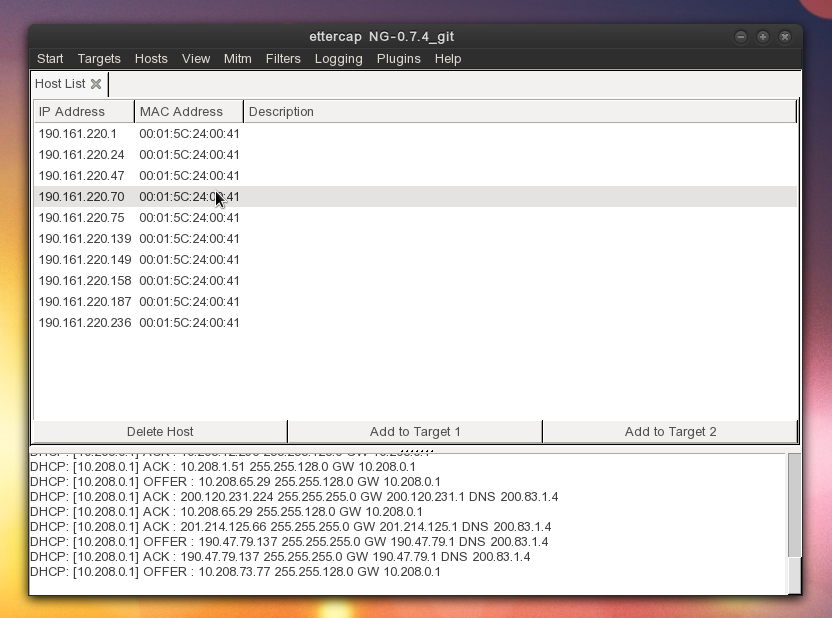Click MAC address in 190.161.220.236 row
Image resolution: width=832 pixels, height=618 pixels.
189,323
